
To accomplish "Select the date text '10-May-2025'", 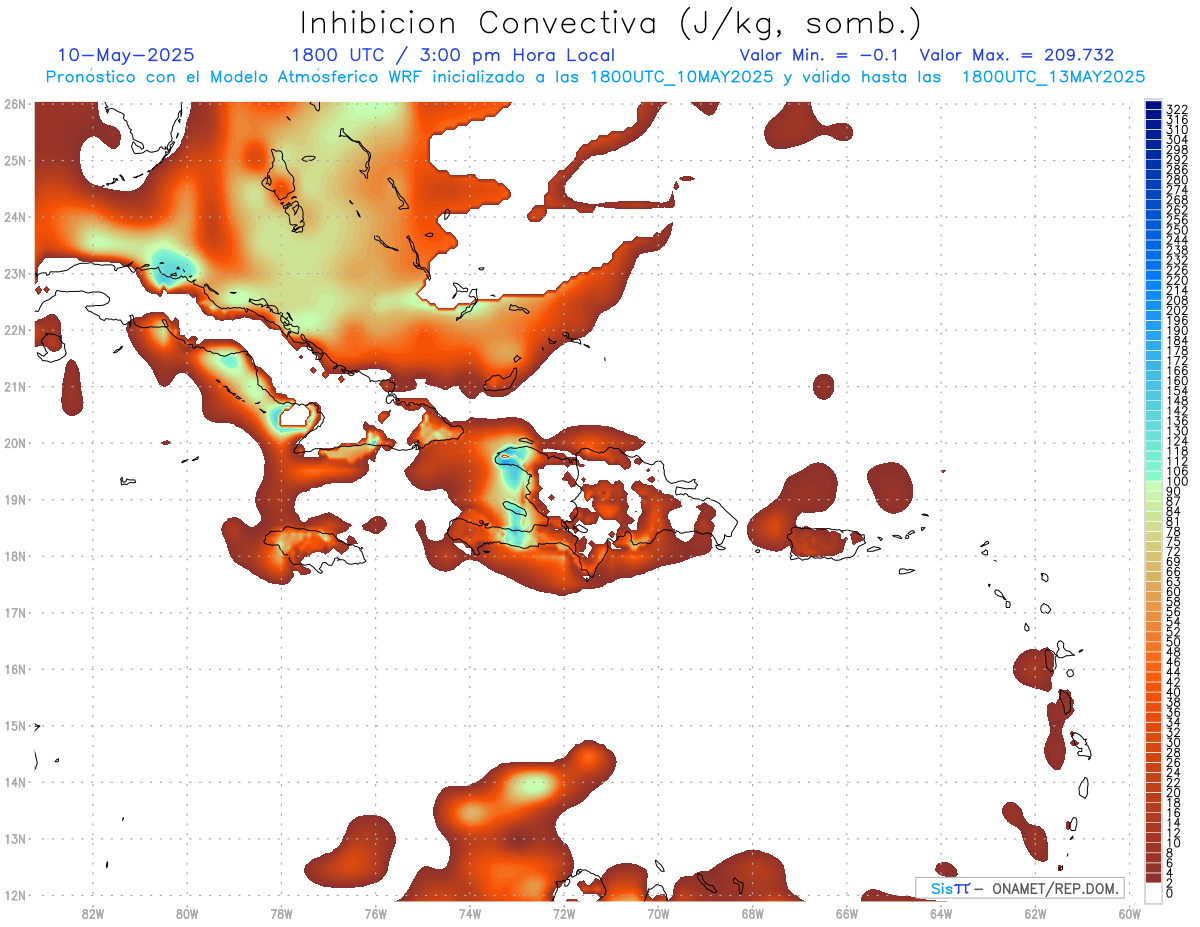I will 126,55.
